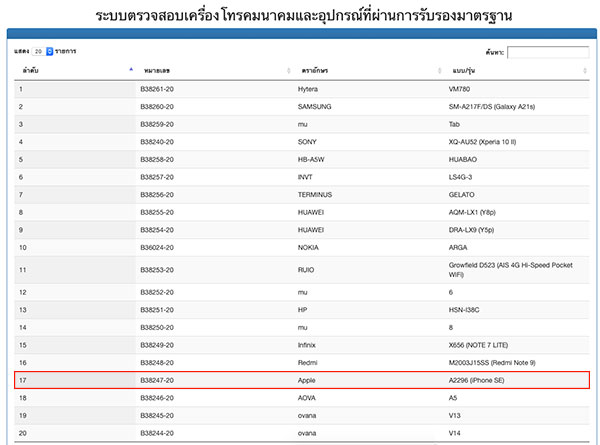Select cell B36024-20
Viewport: 600px width, 445px height.
click(x=157, y=248)
